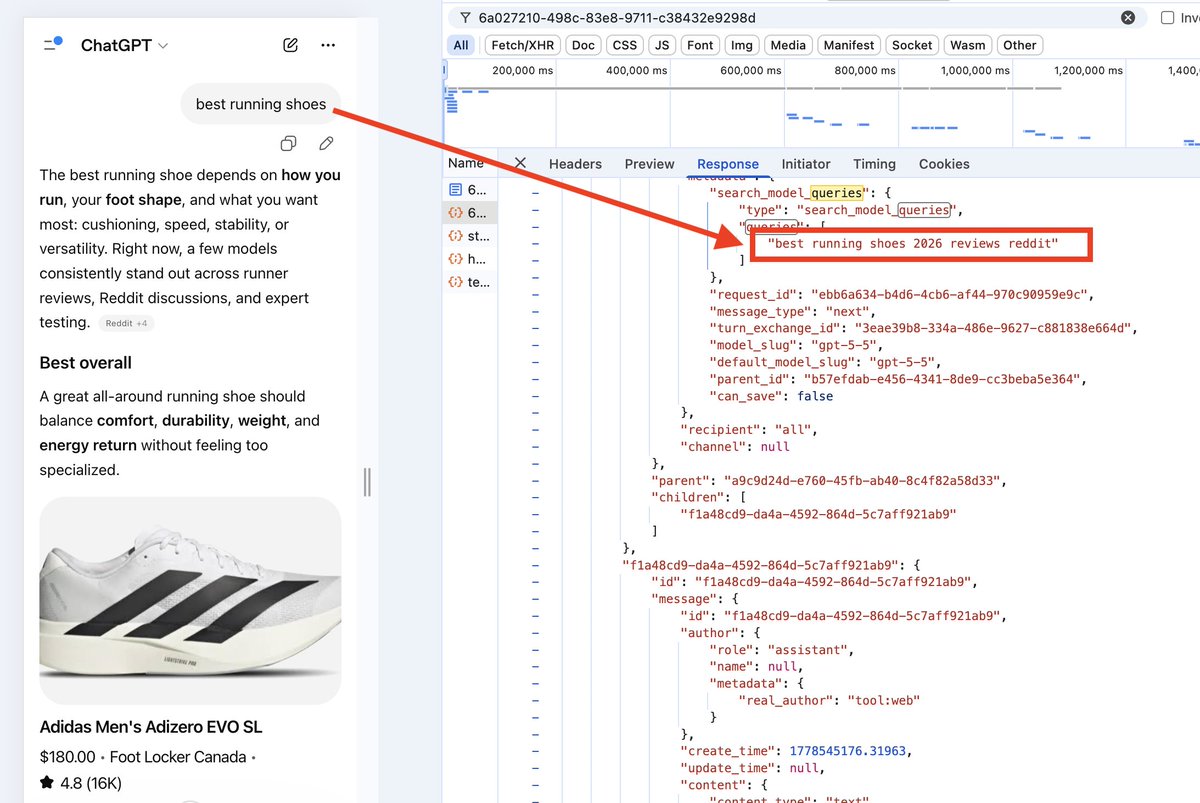Clear the network filter with the X icon
The width and height of the screenshot is (1200, 803).
(1128, 17)
